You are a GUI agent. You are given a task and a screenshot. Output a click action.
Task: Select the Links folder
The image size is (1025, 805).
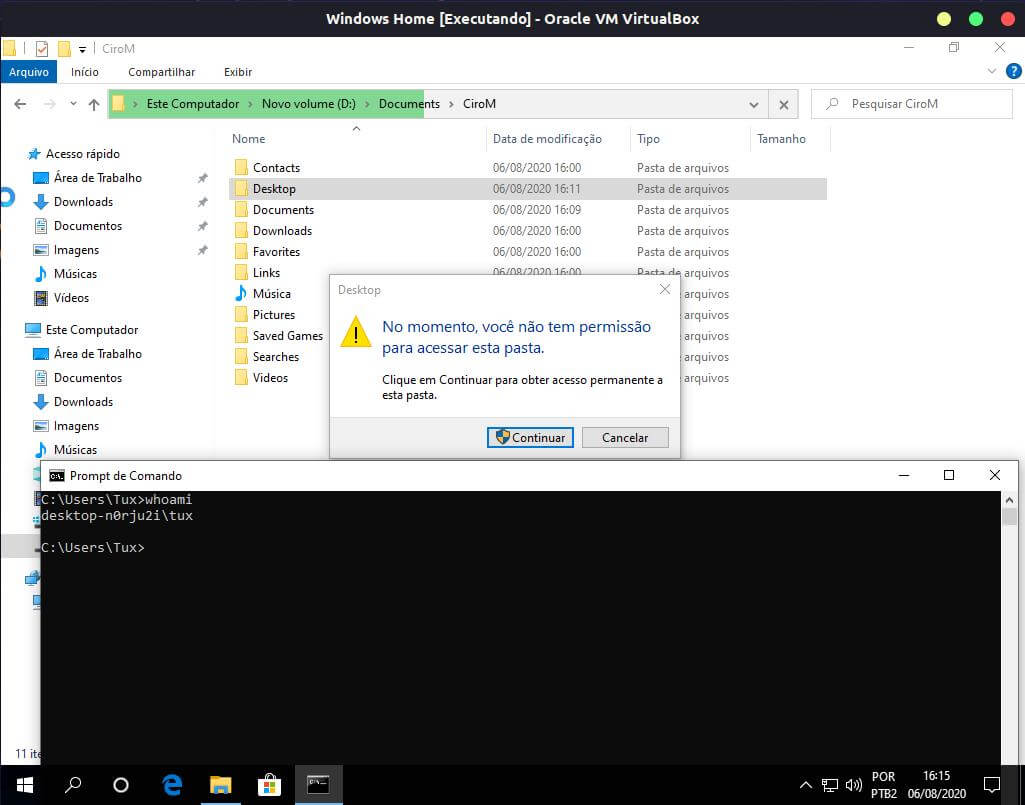(266, 273)
